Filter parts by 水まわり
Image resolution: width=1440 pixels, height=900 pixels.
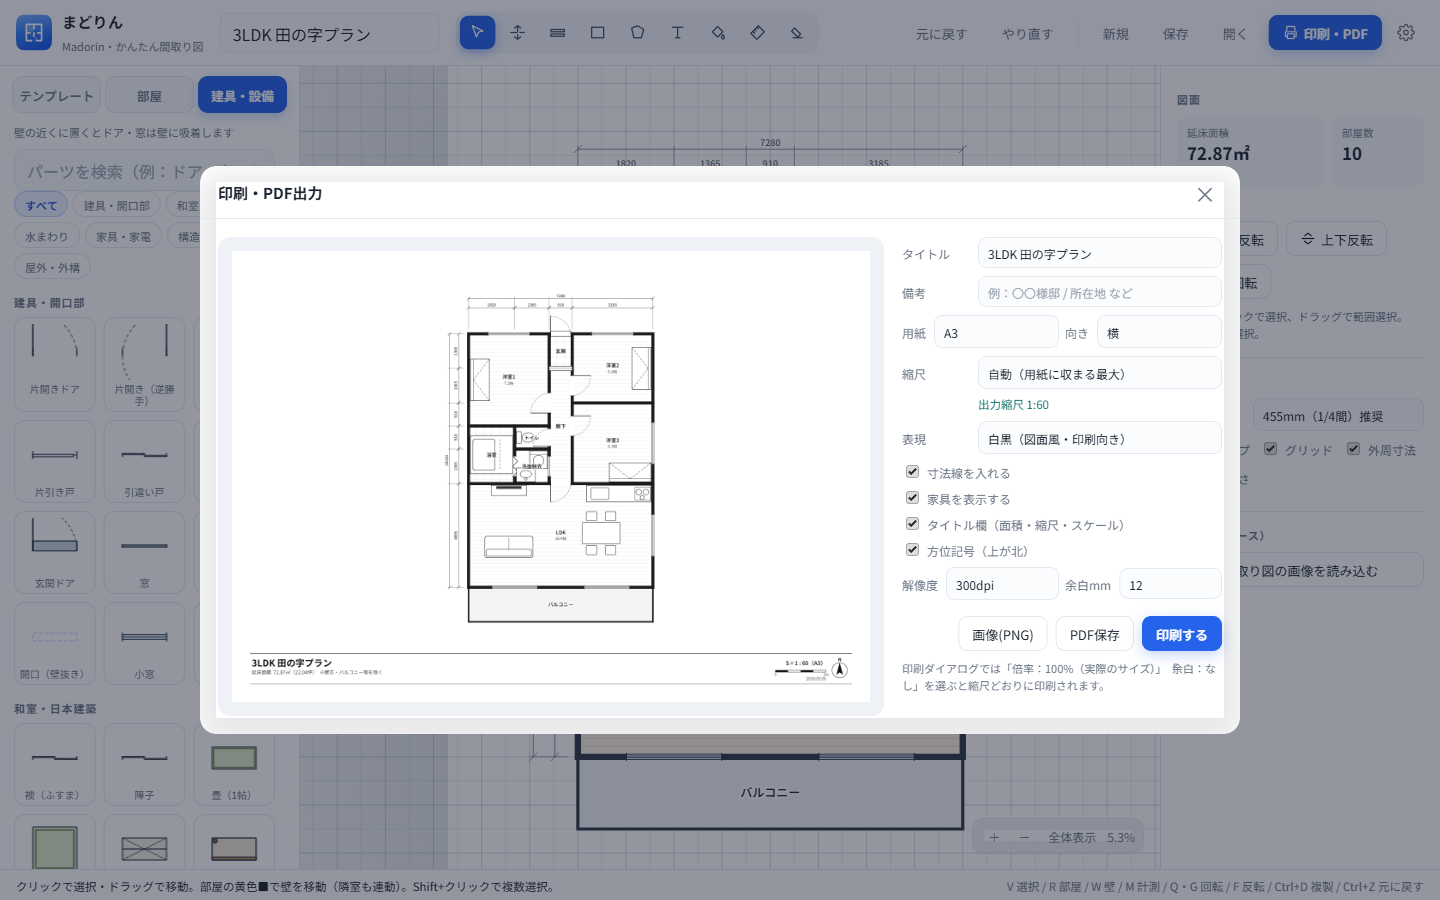click(x=46, y=237)
